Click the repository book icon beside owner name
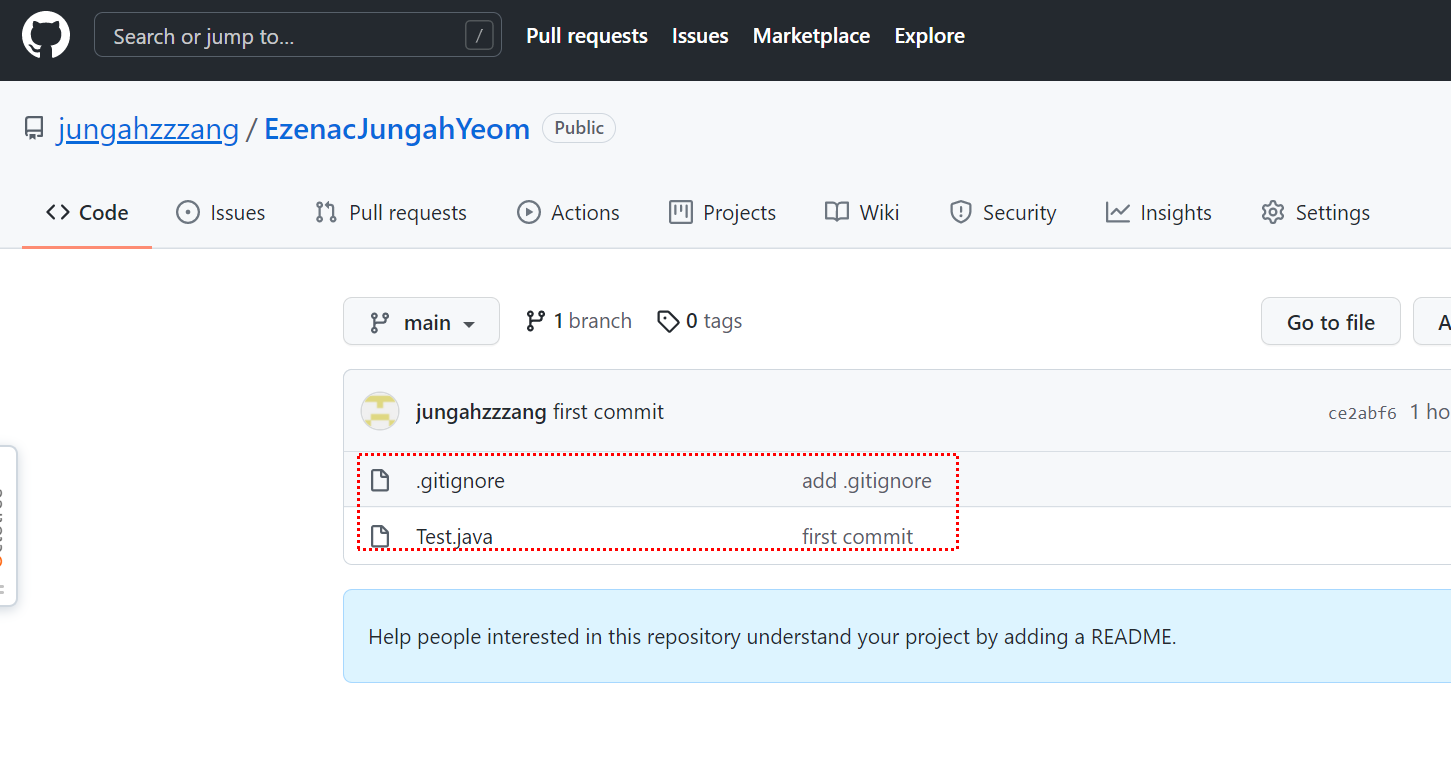 tap(34, 129)
